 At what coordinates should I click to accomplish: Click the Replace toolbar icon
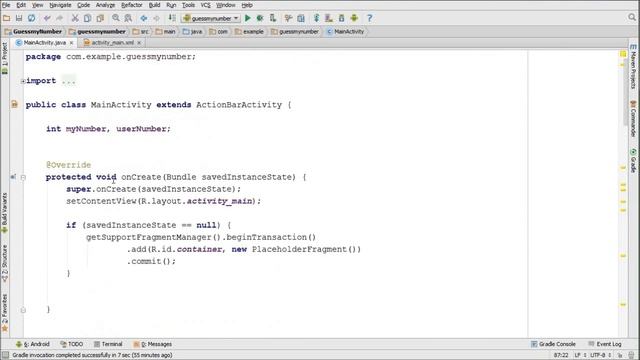[x=128, y=18]
